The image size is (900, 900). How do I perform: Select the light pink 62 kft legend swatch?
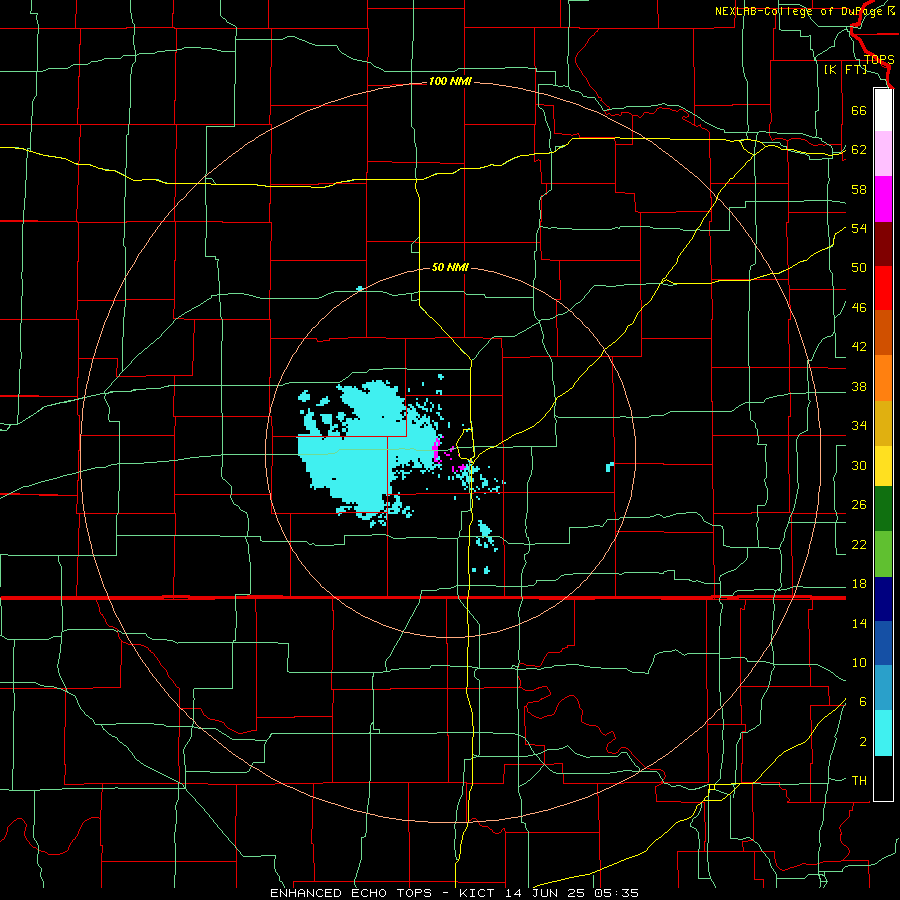point(883,153)
